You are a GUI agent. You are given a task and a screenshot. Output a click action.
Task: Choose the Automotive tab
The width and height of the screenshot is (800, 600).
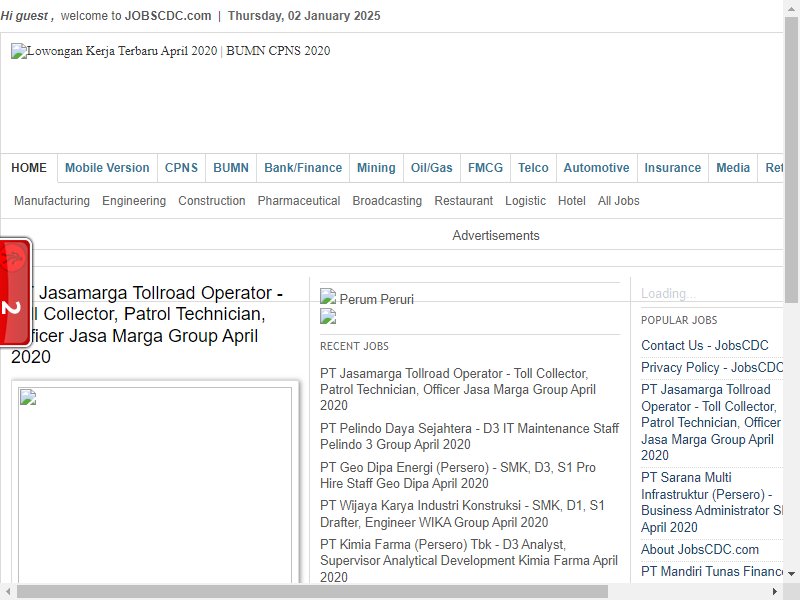[596, 168]
